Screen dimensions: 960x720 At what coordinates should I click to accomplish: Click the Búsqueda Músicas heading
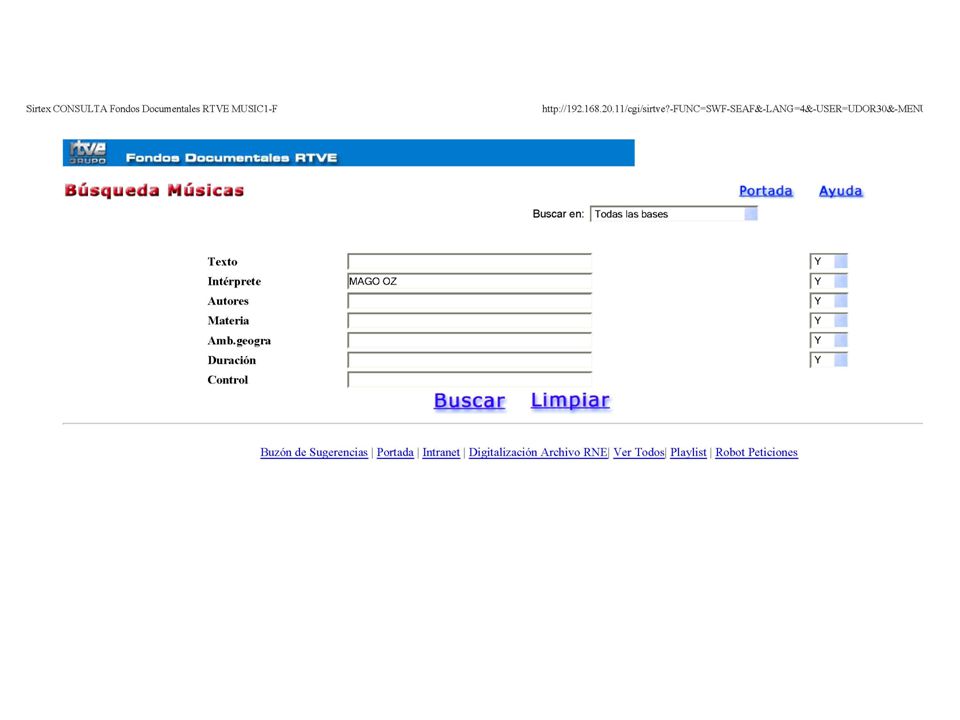pos(154,190)
